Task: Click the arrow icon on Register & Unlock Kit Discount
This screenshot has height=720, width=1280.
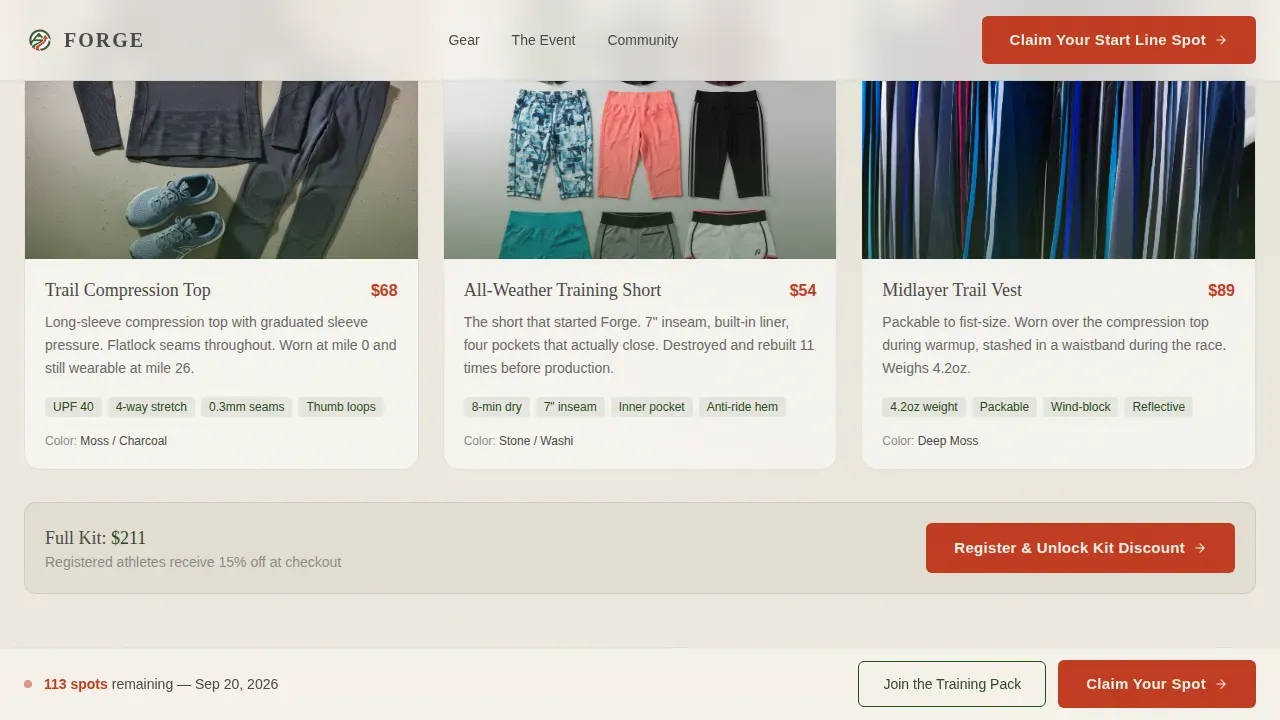Action: [1200, 548]
